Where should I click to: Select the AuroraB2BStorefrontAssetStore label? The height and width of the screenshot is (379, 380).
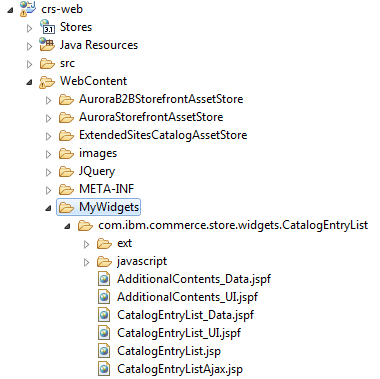(161, 99)
